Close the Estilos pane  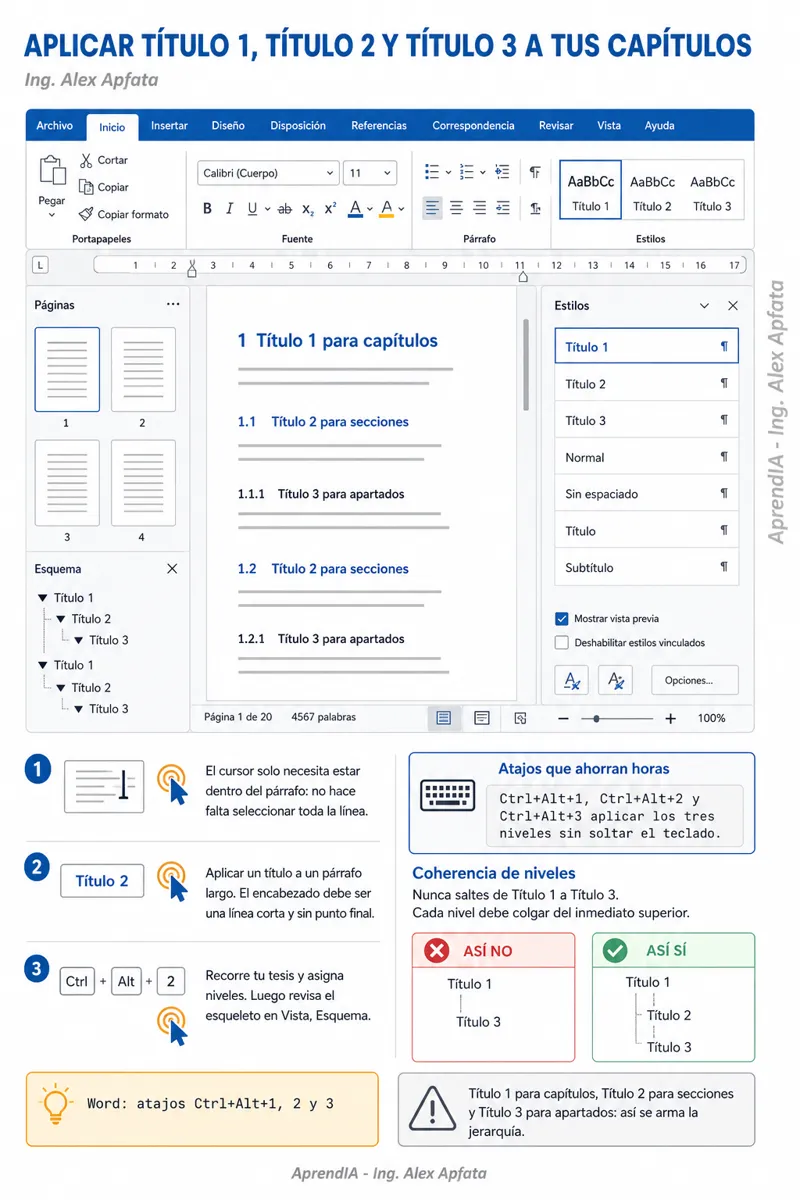click(733, 306)
